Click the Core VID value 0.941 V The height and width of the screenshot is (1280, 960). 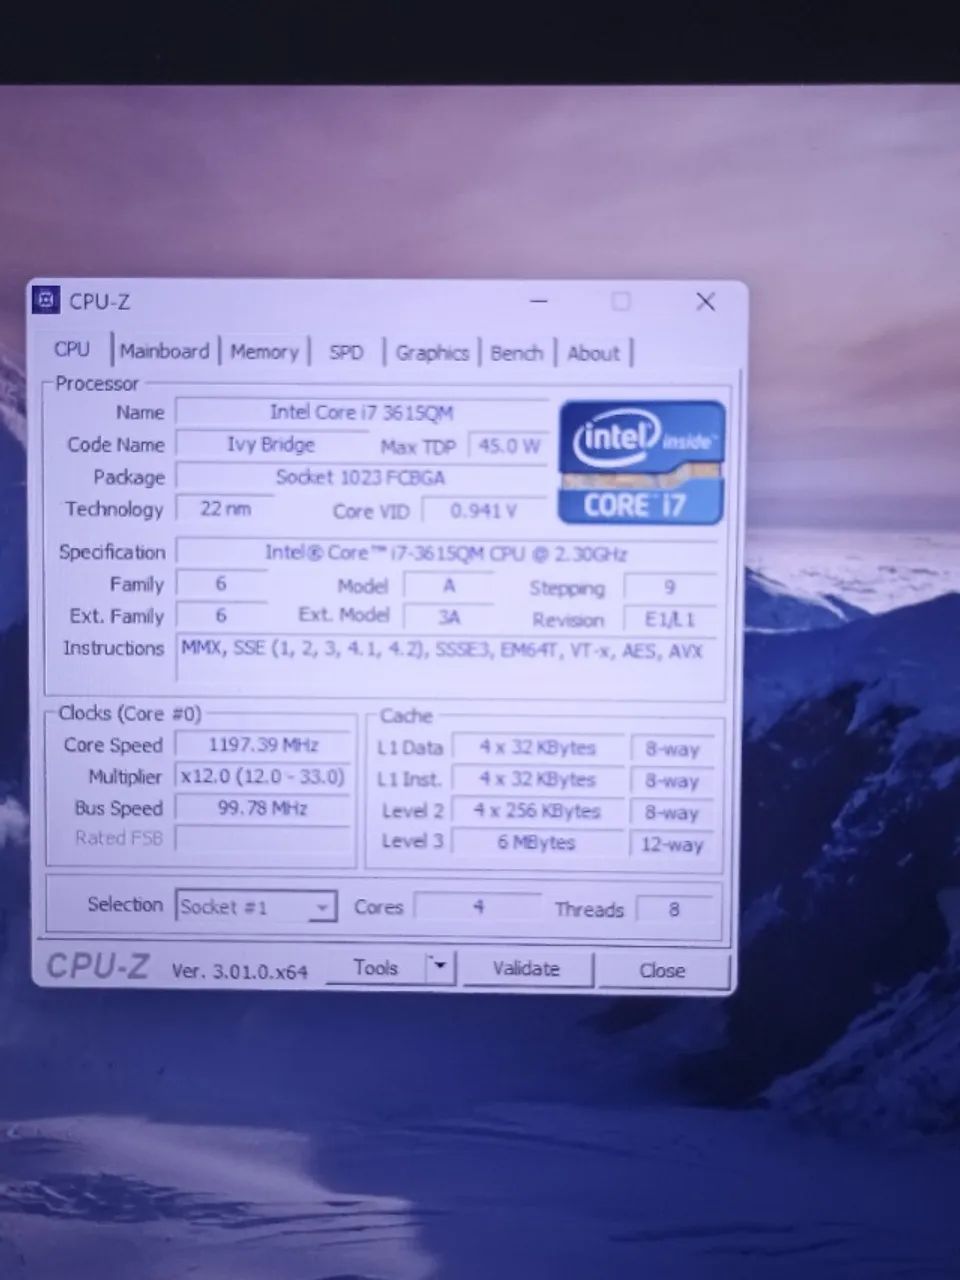click(x=484, y=511)
